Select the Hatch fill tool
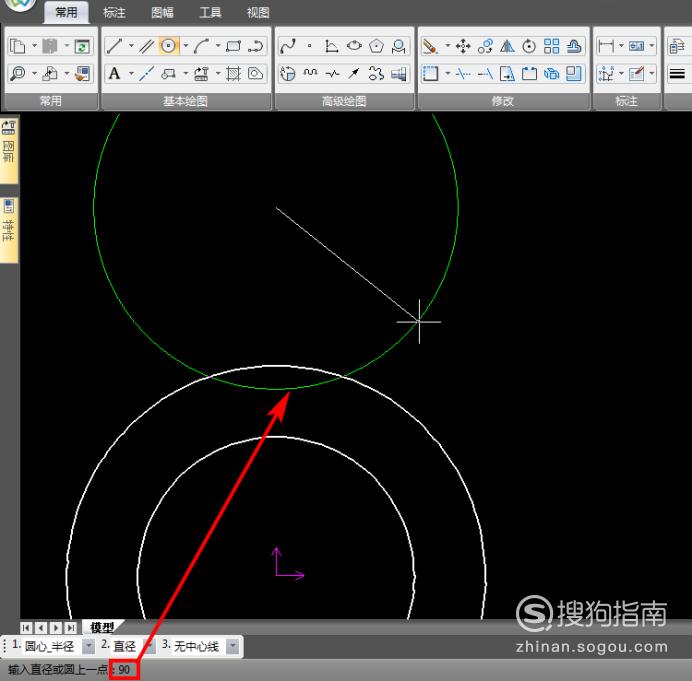This screenshot has height=681, width=692. (x=233, y=73)
